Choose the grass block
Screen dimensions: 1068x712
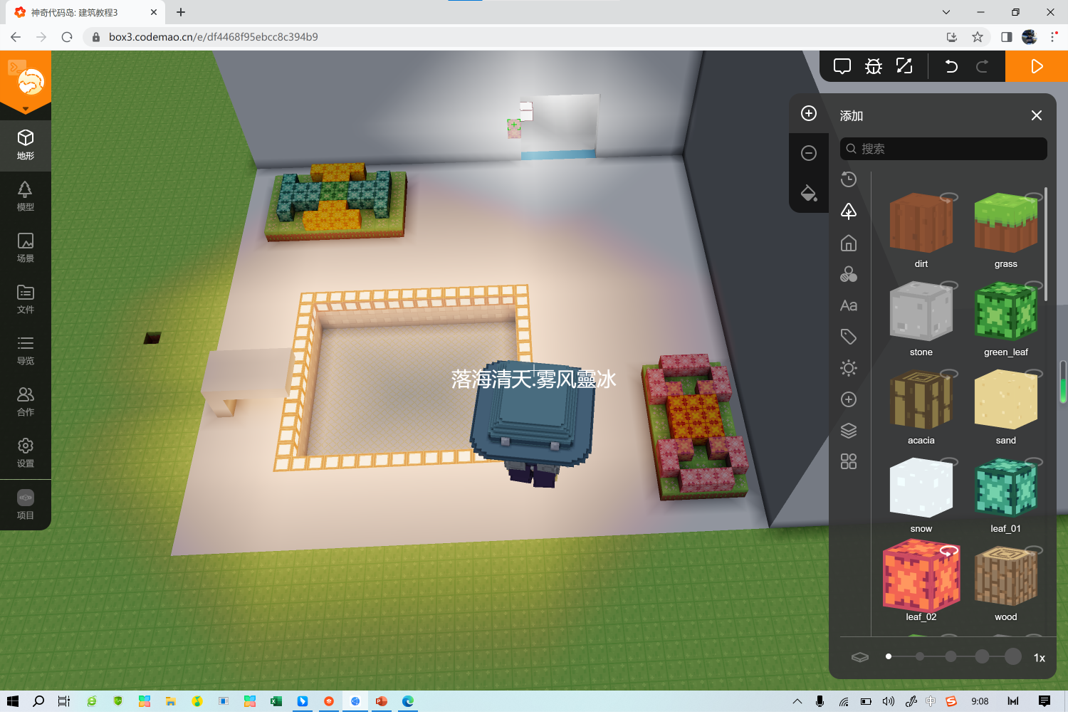point(1005,223)
